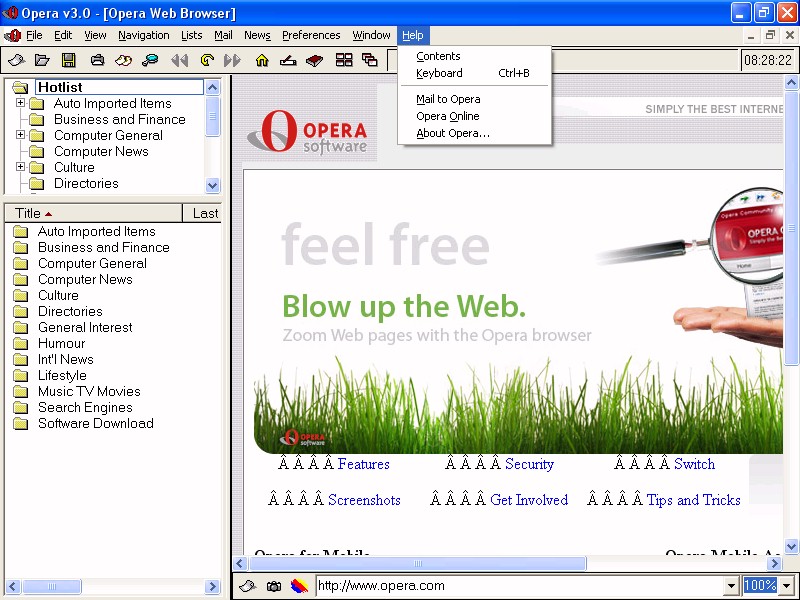Expand the Culture tree node
The width and height of the screenshot is (800, 600).
(x=20, y=166)
